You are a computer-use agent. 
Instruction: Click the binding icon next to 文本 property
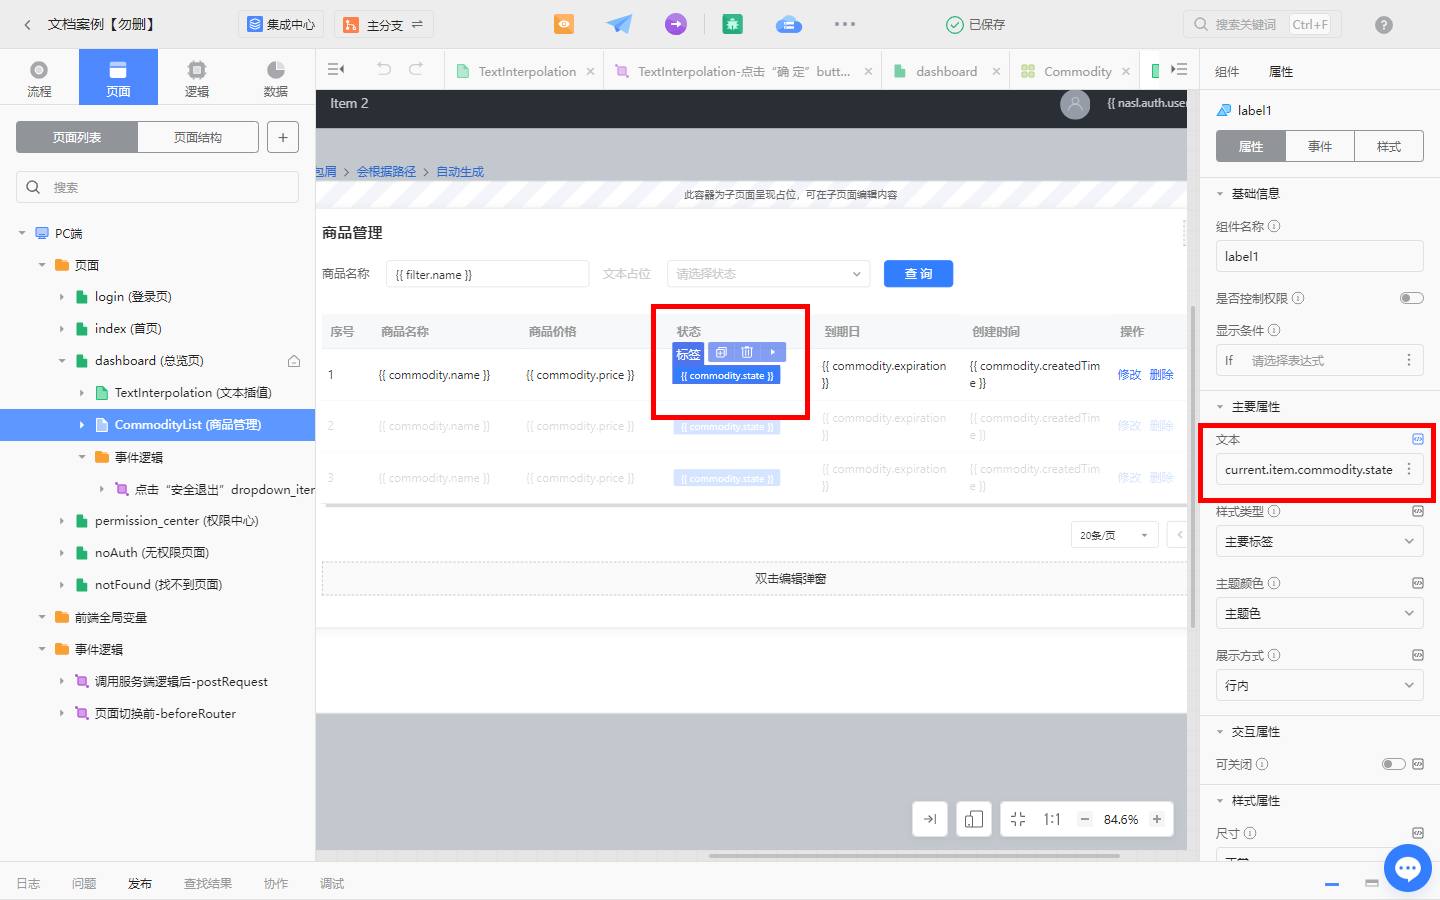click(x=1417, y=439)
